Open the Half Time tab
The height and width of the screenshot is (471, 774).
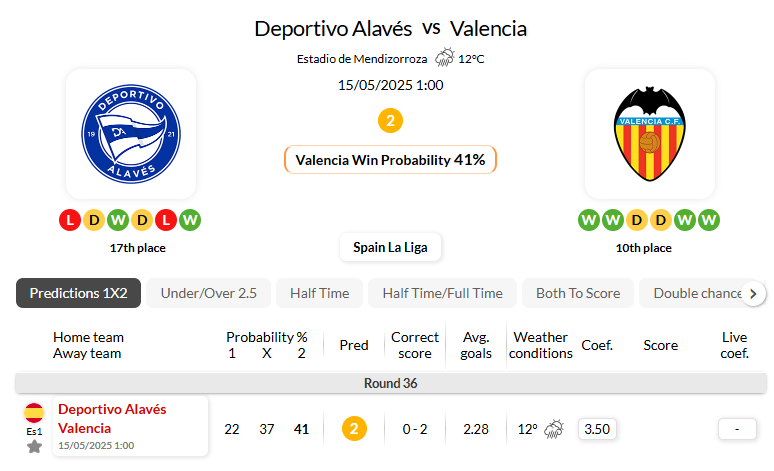point(319,293)
